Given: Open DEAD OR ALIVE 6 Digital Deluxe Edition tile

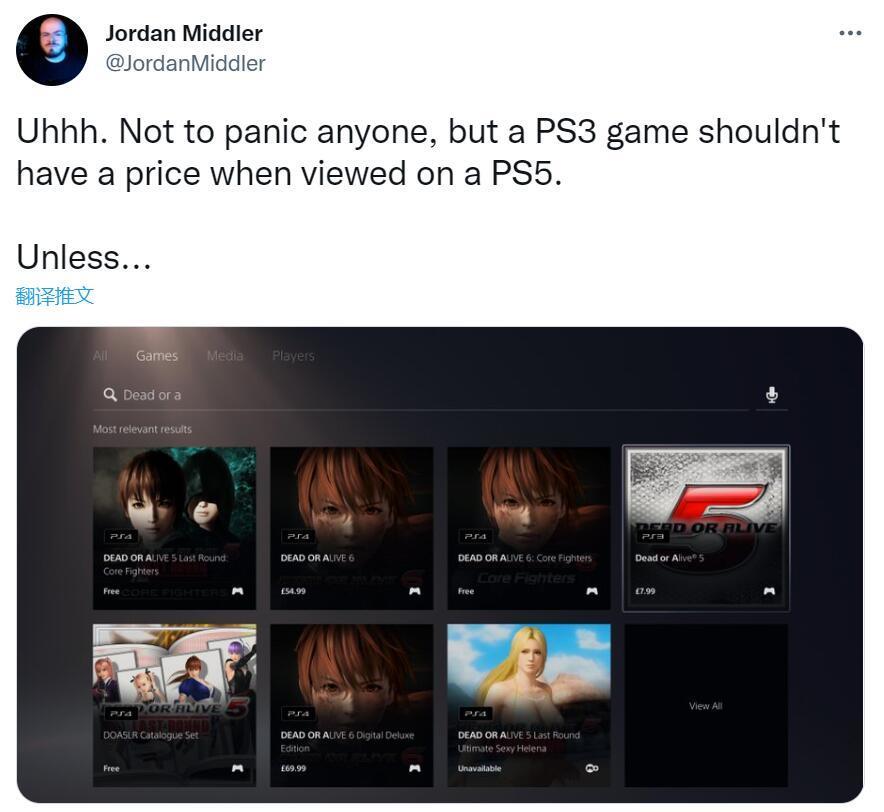Looking at the screenshot, I should pyautogui.click(x=352, y=705).
